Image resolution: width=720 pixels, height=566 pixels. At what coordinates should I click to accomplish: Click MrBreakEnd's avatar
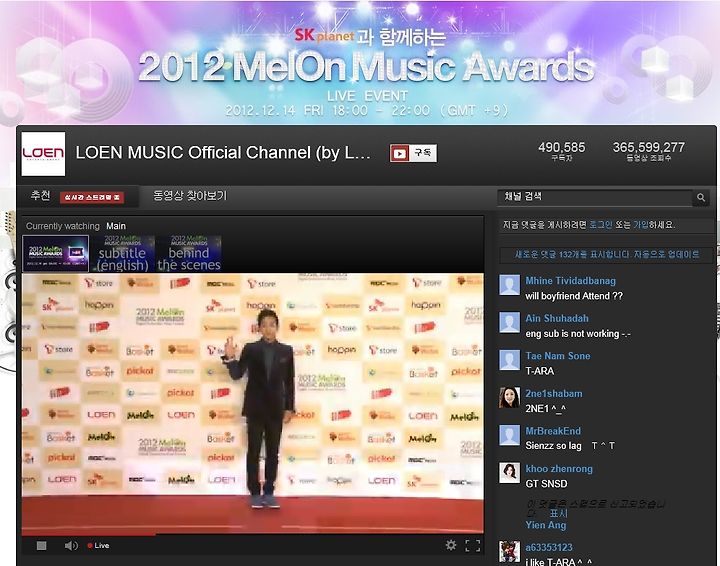(509, 436)
